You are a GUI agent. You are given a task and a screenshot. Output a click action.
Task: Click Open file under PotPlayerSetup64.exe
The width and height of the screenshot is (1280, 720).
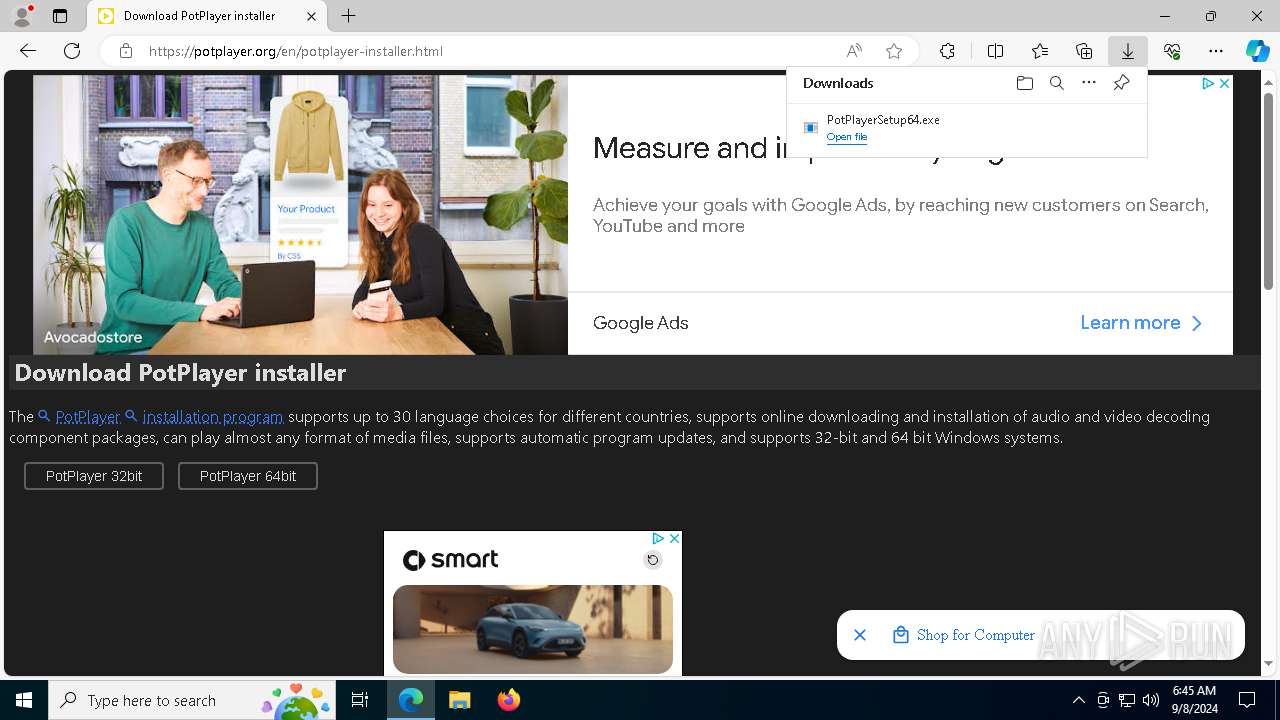tap(847, 137)
